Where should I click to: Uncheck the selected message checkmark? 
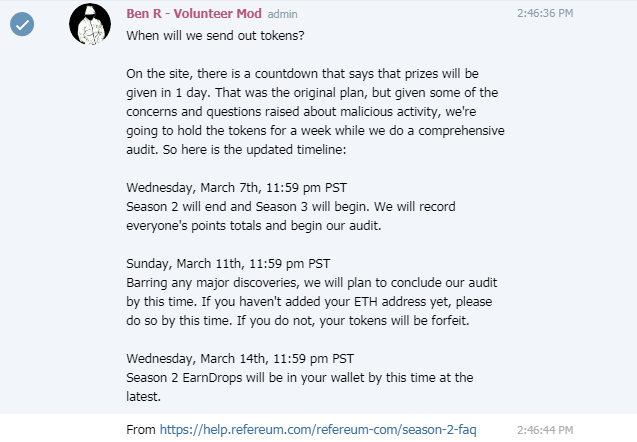pos(22,27)
